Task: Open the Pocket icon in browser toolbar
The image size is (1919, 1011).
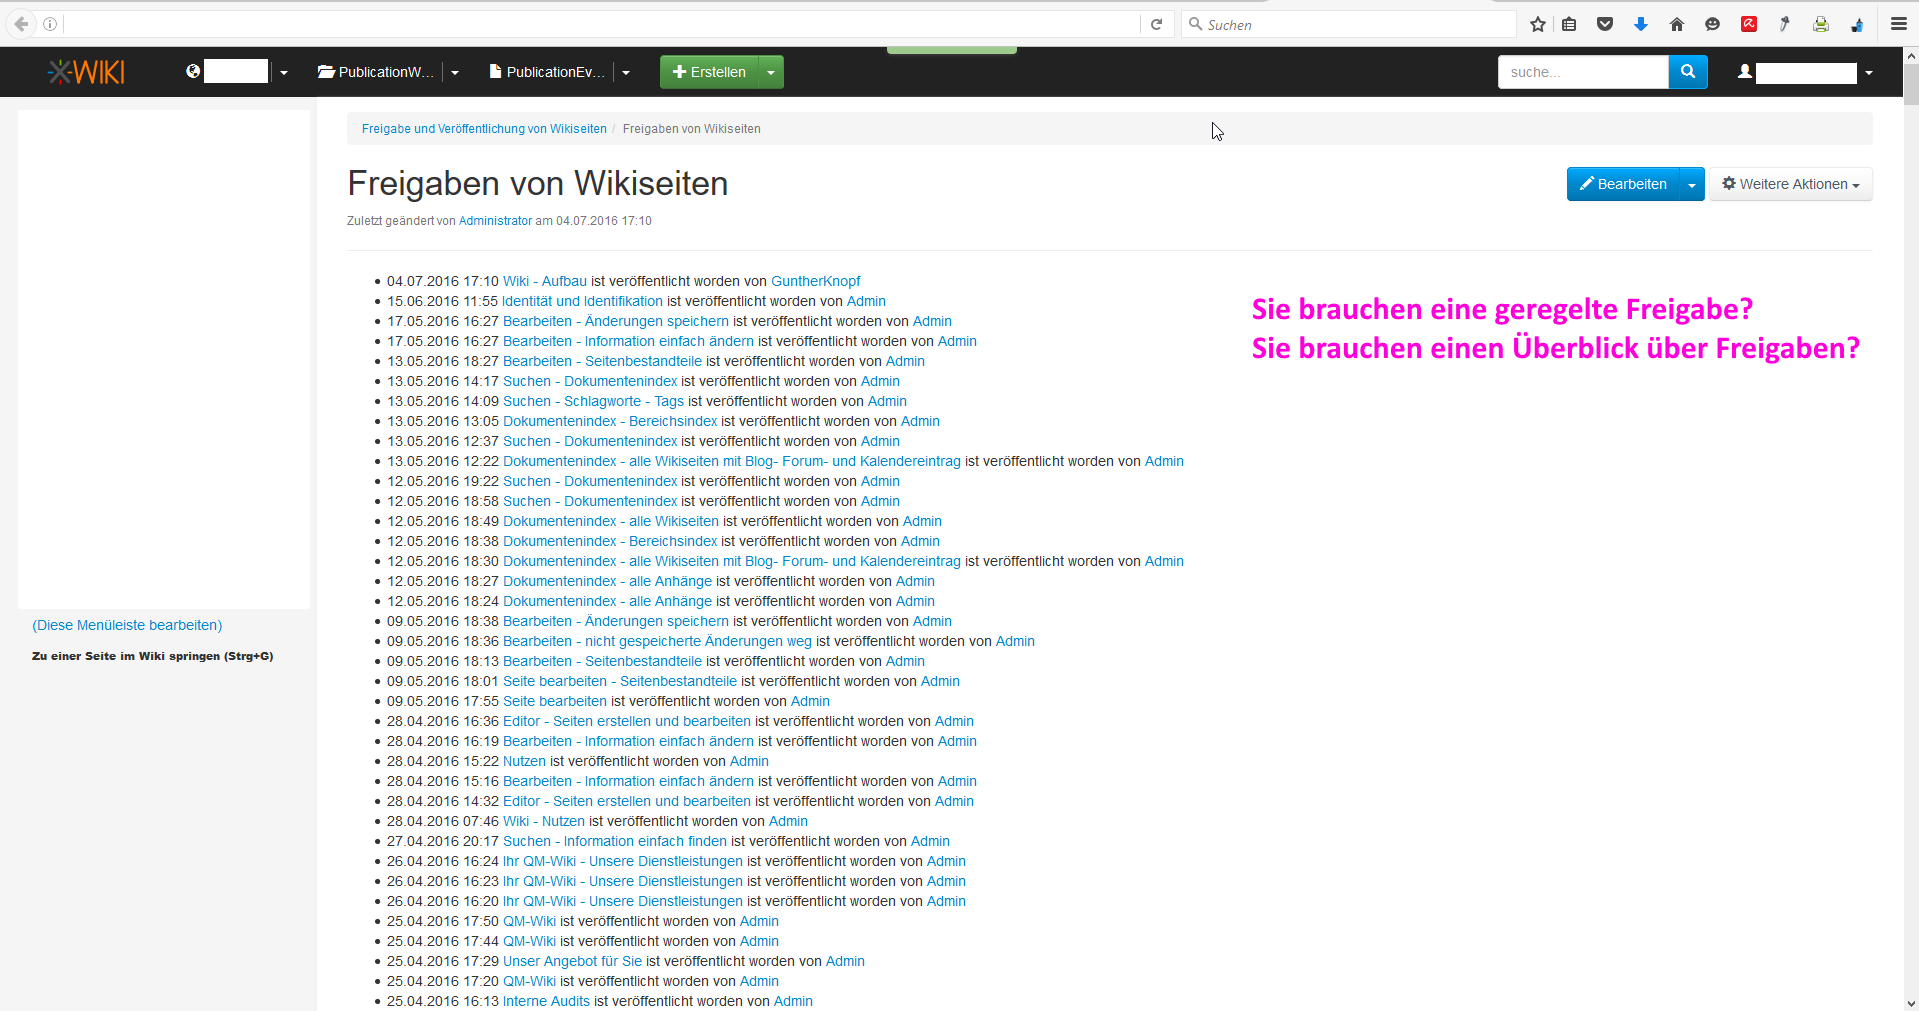Action: [1605, 25]
